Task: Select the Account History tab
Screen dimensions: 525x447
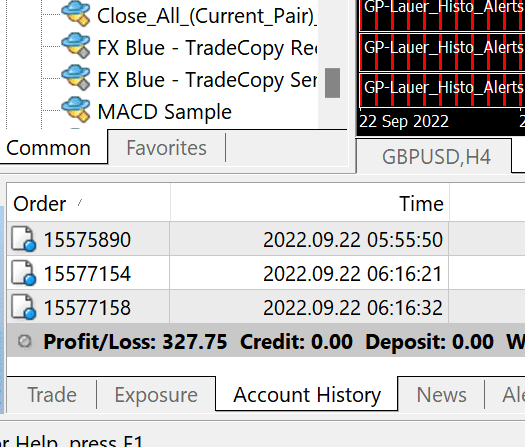Action: pyautogui.click(x=307, y=395)
